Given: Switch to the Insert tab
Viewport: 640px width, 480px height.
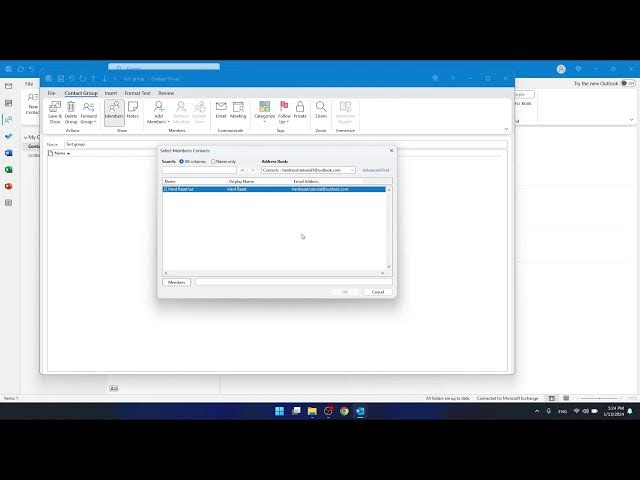Looking at the screenshot, I should tap(111, 93).
